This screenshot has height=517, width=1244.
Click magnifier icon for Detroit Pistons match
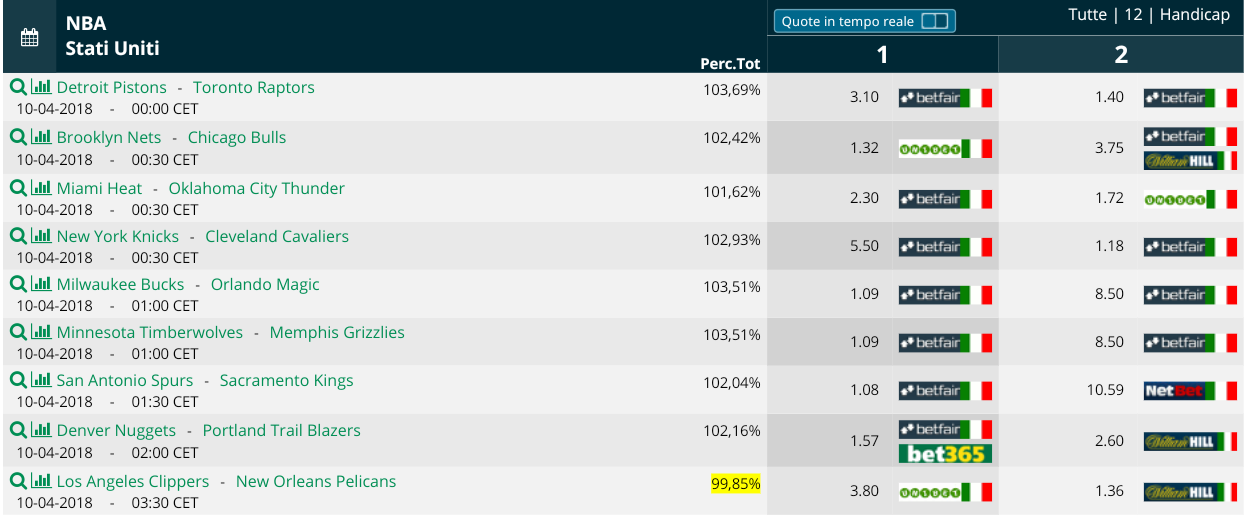coord(18,87)
